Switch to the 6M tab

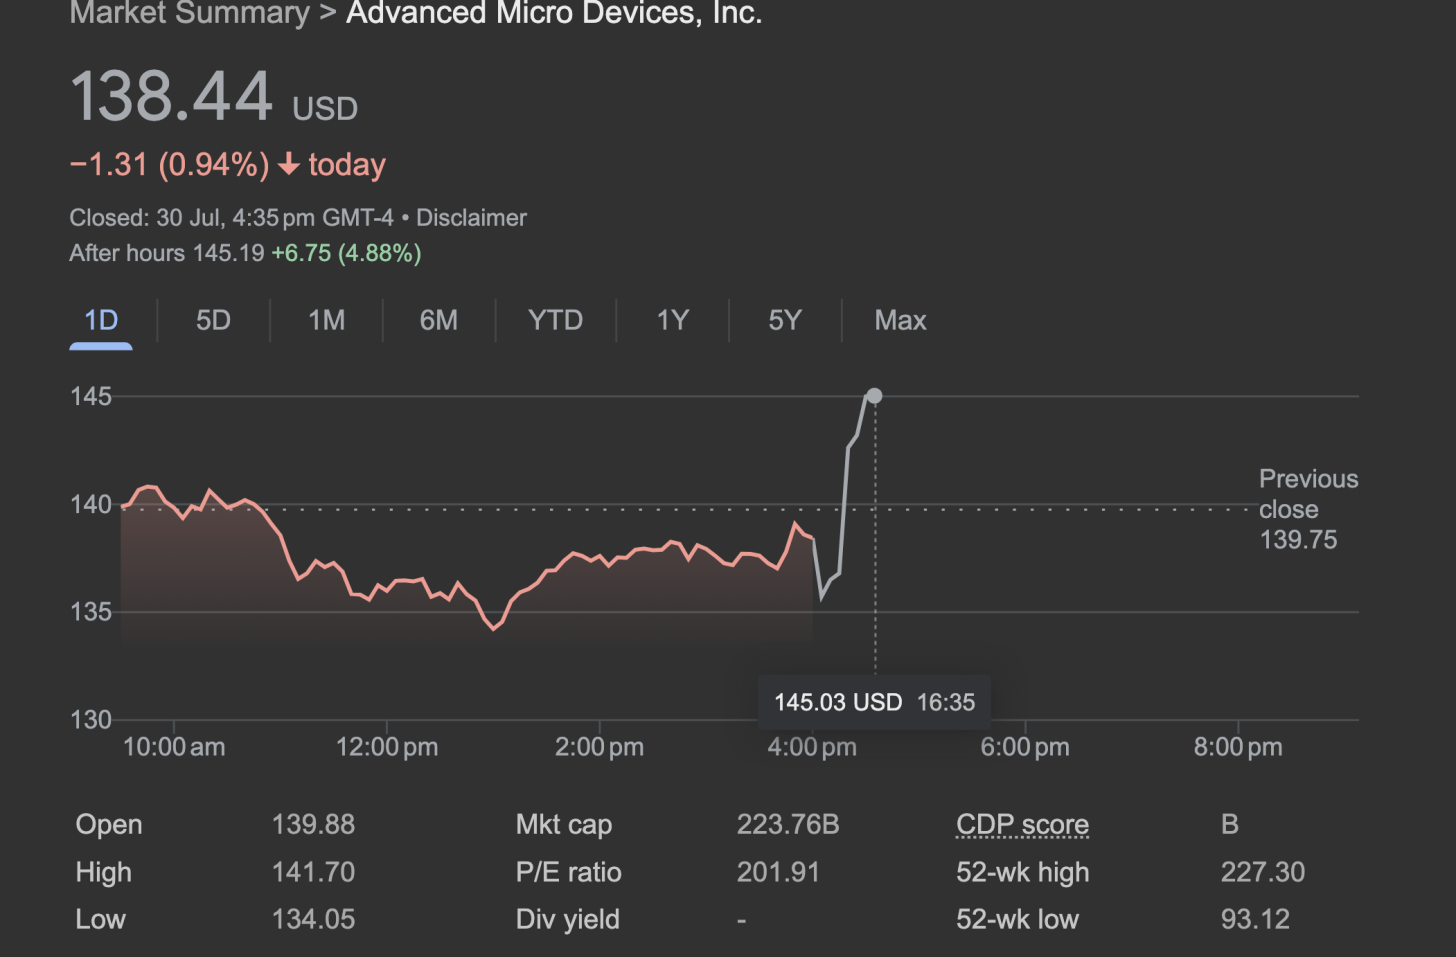click(x=438, y=321)
